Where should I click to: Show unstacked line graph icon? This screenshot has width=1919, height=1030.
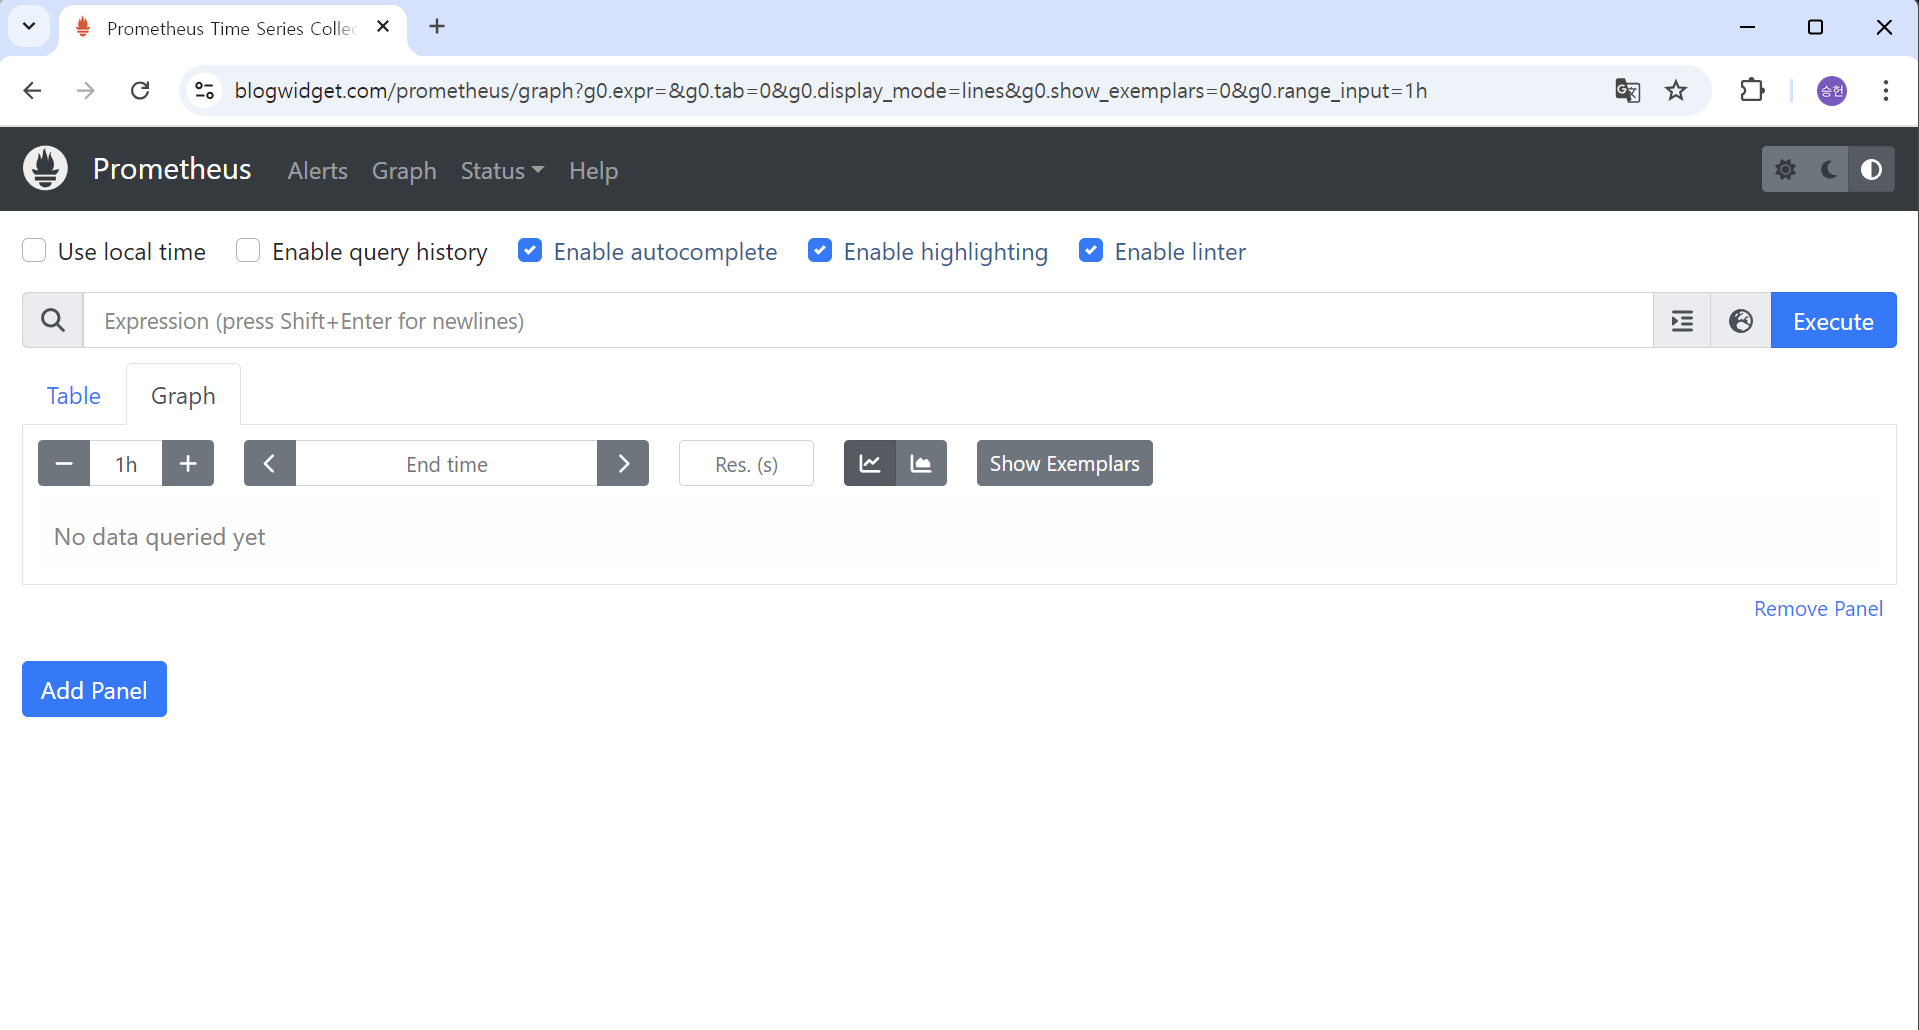coord(870,463)
